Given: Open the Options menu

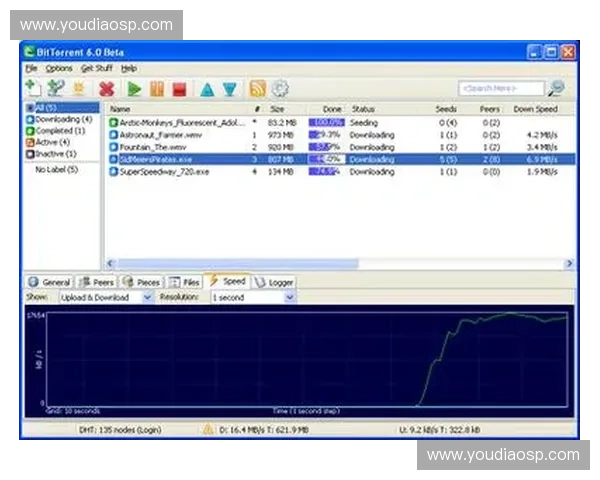Looking at the screenshot, I should 59,69.
